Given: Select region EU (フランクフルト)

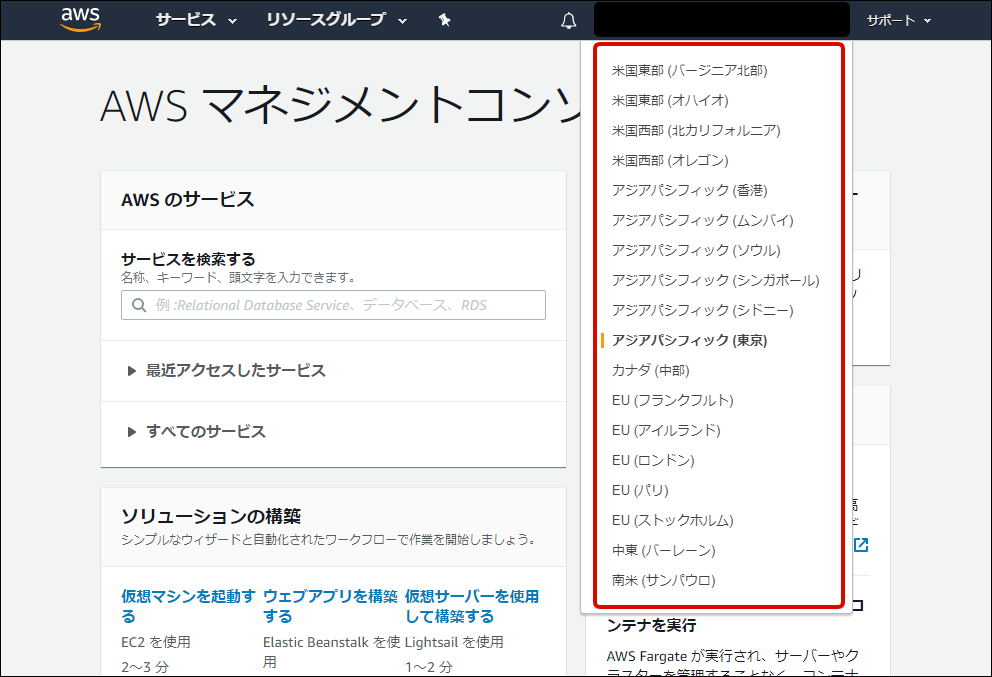Looking at the screenshot, I should point(672,400).
